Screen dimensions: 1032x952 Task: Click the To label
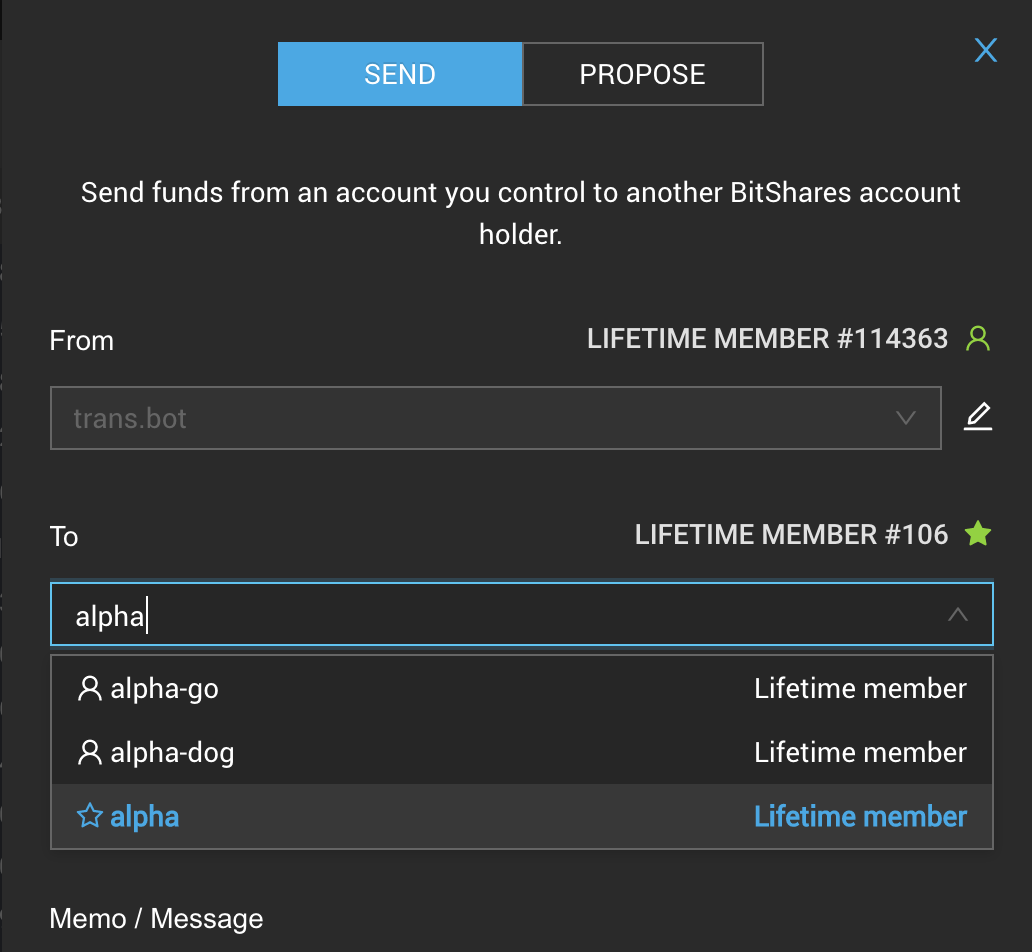(64, 537)
